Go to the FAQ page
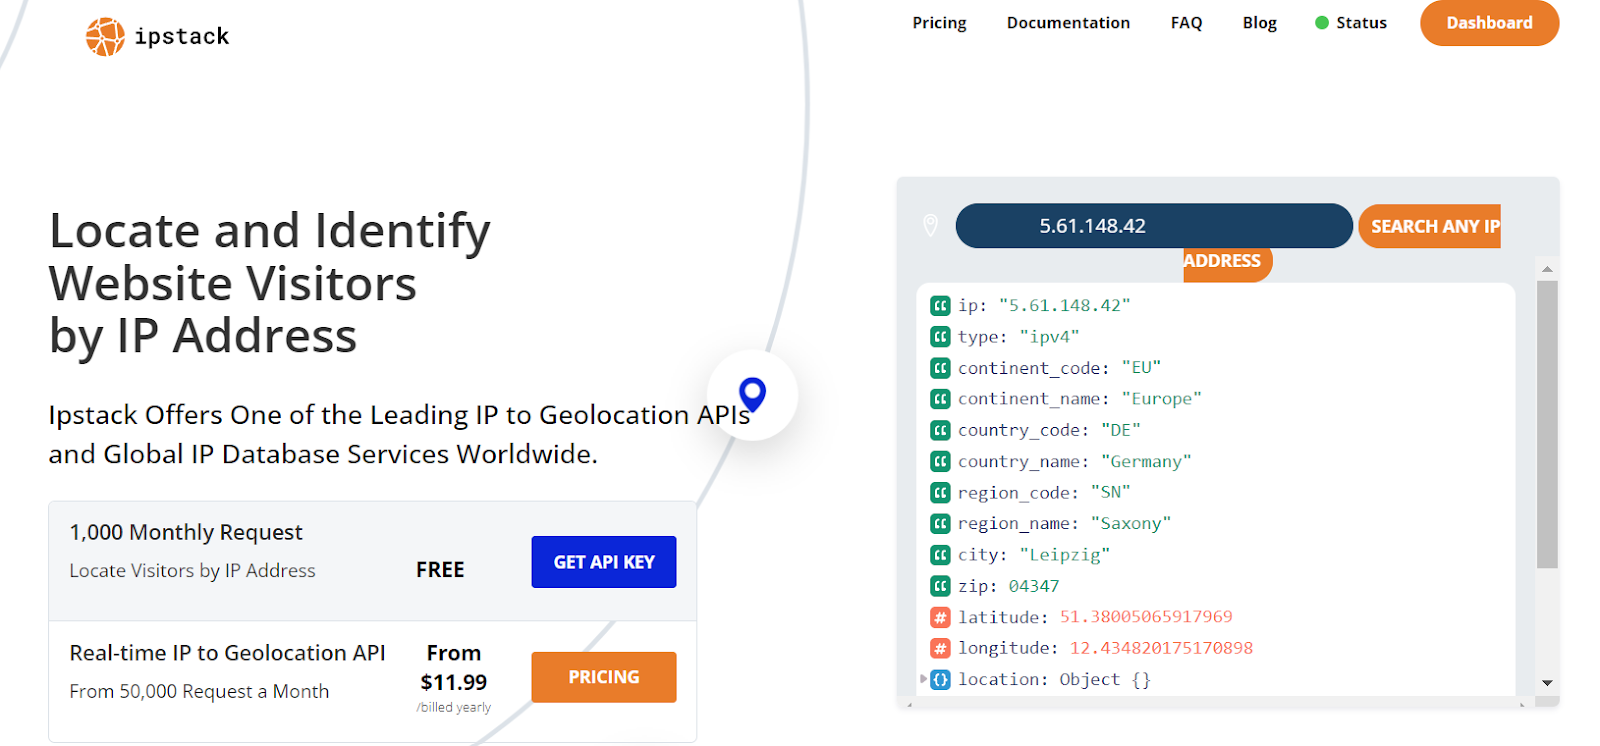Viewport: 1600px width, 746px height. [x=1186, y=23]
